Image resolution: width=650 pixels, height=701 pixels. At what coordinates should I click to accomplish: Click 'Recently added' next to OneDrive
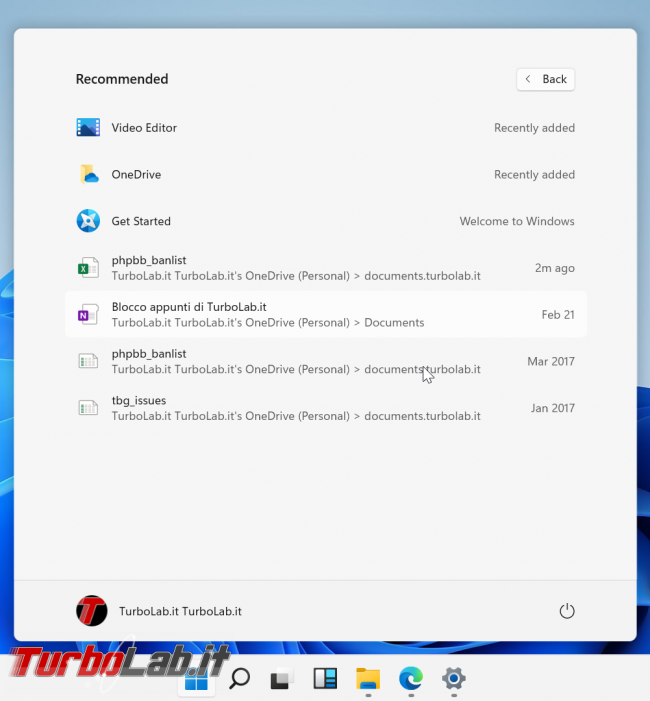pos(534,174)
